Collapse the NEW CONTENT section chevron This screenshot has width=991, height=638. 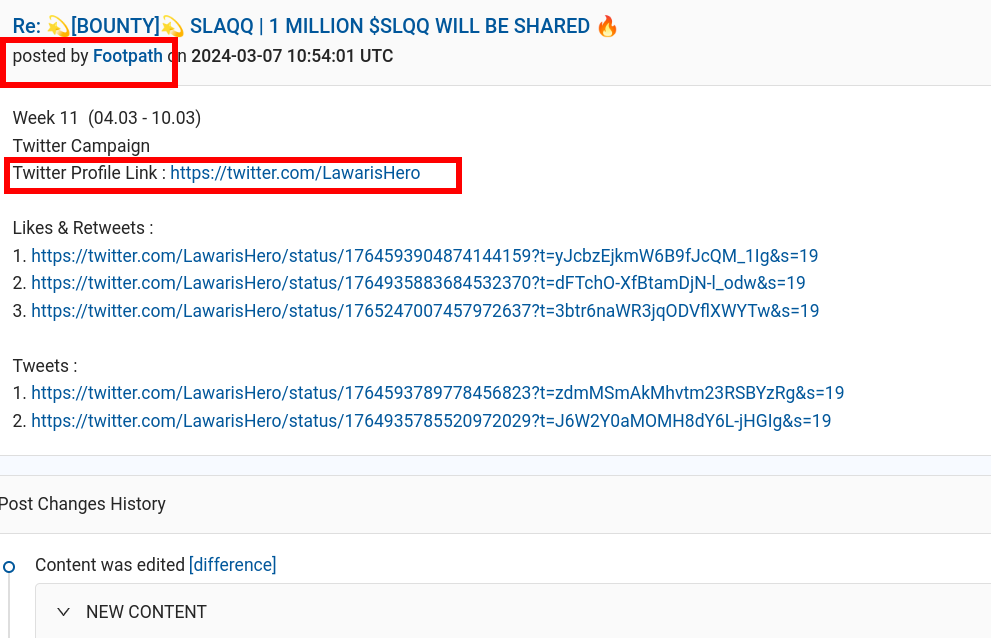(63, 612)
